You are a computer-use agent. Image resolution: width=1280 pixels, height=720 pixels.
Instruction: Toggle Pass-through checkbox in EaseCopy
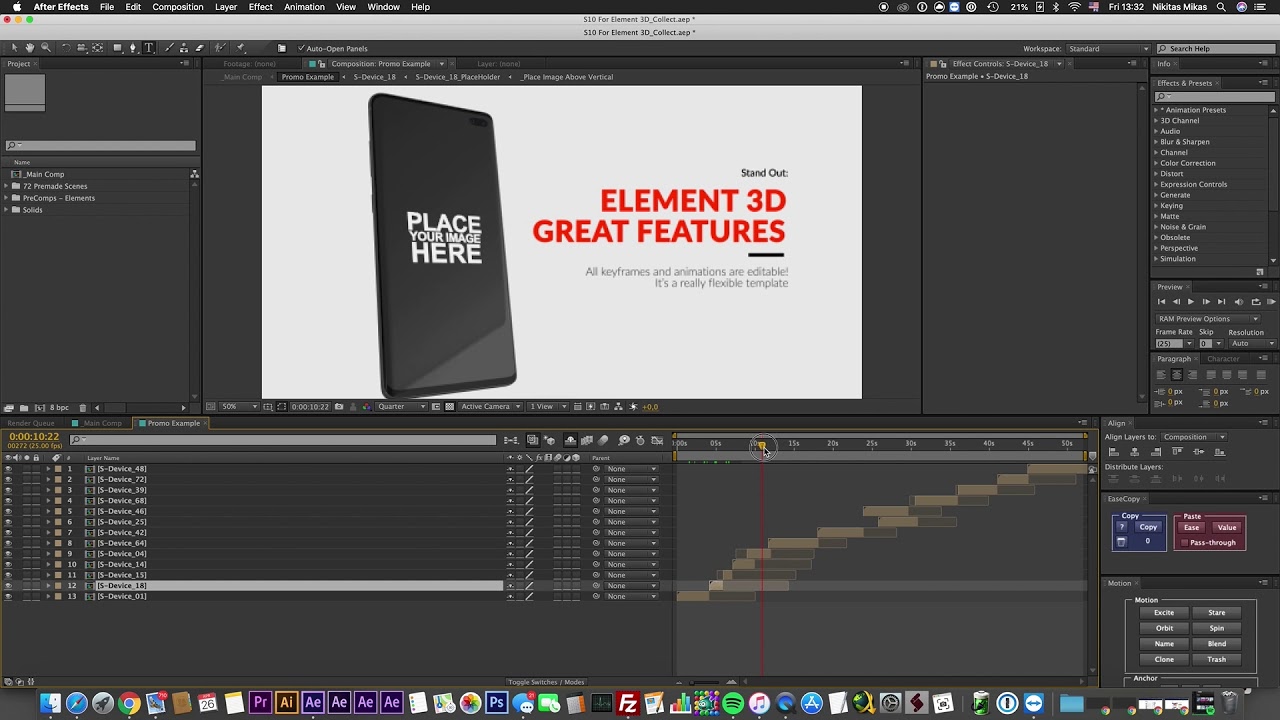[1185, 543]
